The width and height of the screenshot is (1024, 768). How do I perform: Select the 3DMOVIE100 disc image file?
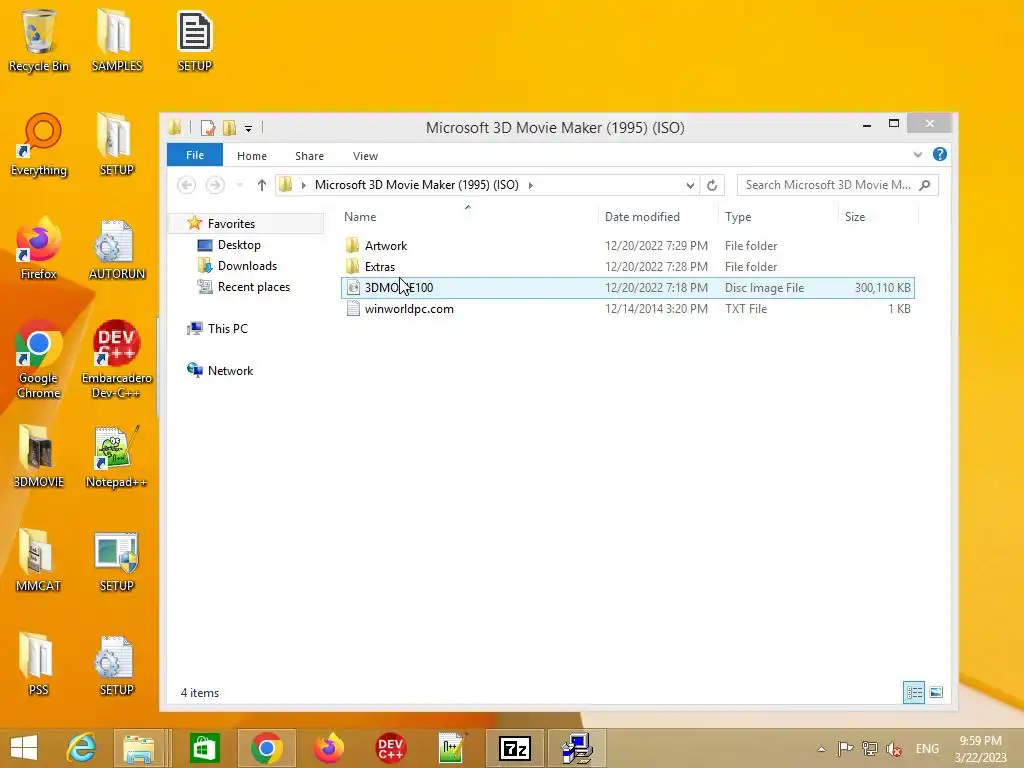pyautogui.click(x=628, y=288)
